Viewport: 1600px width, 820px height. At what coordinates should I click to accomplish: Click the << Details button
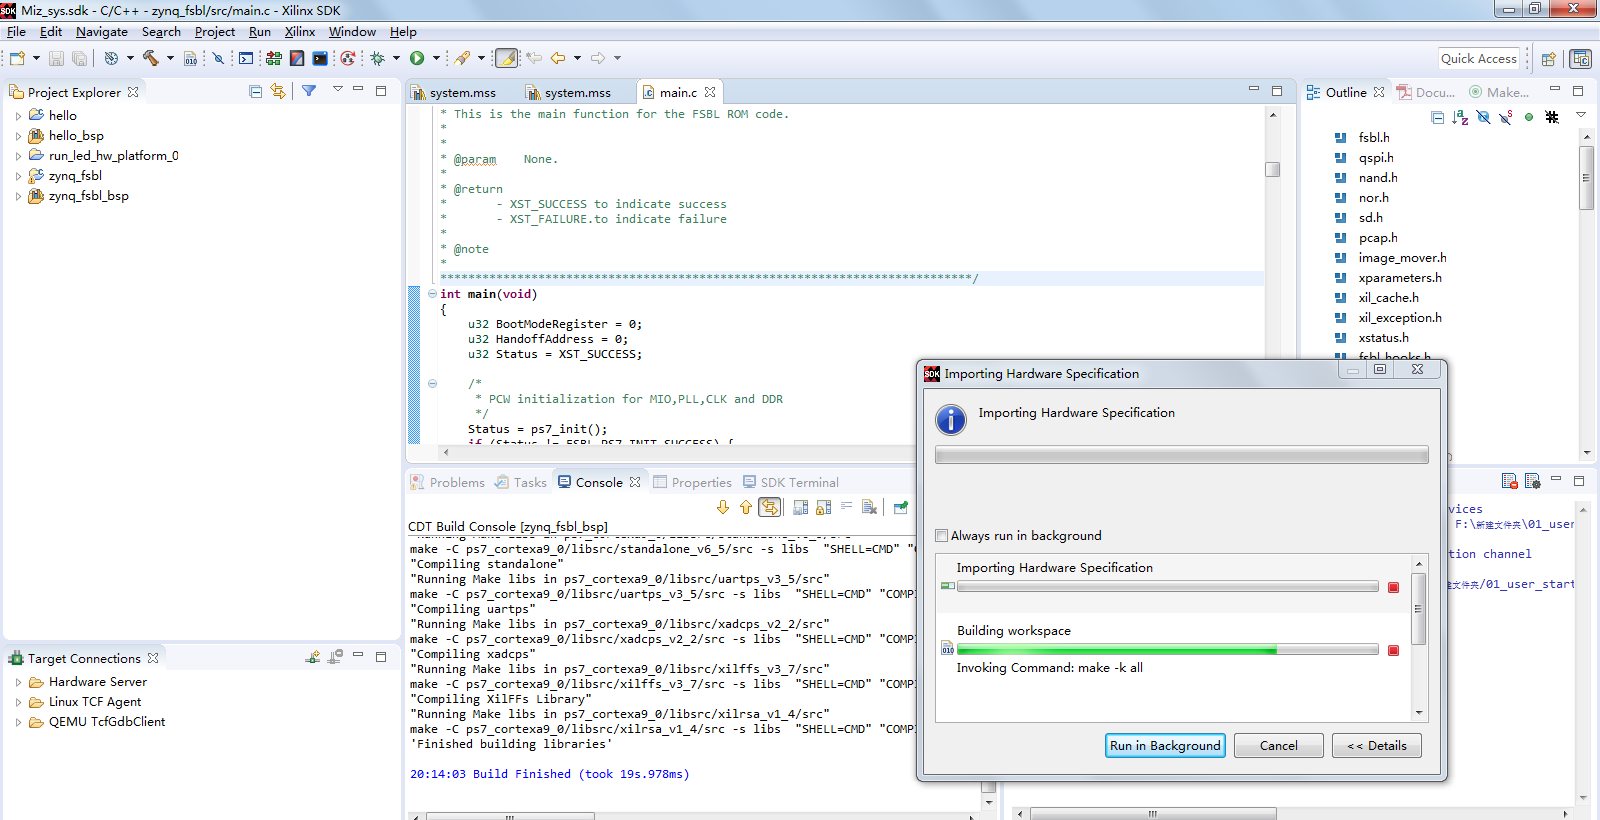click(x=1376, y=745)
